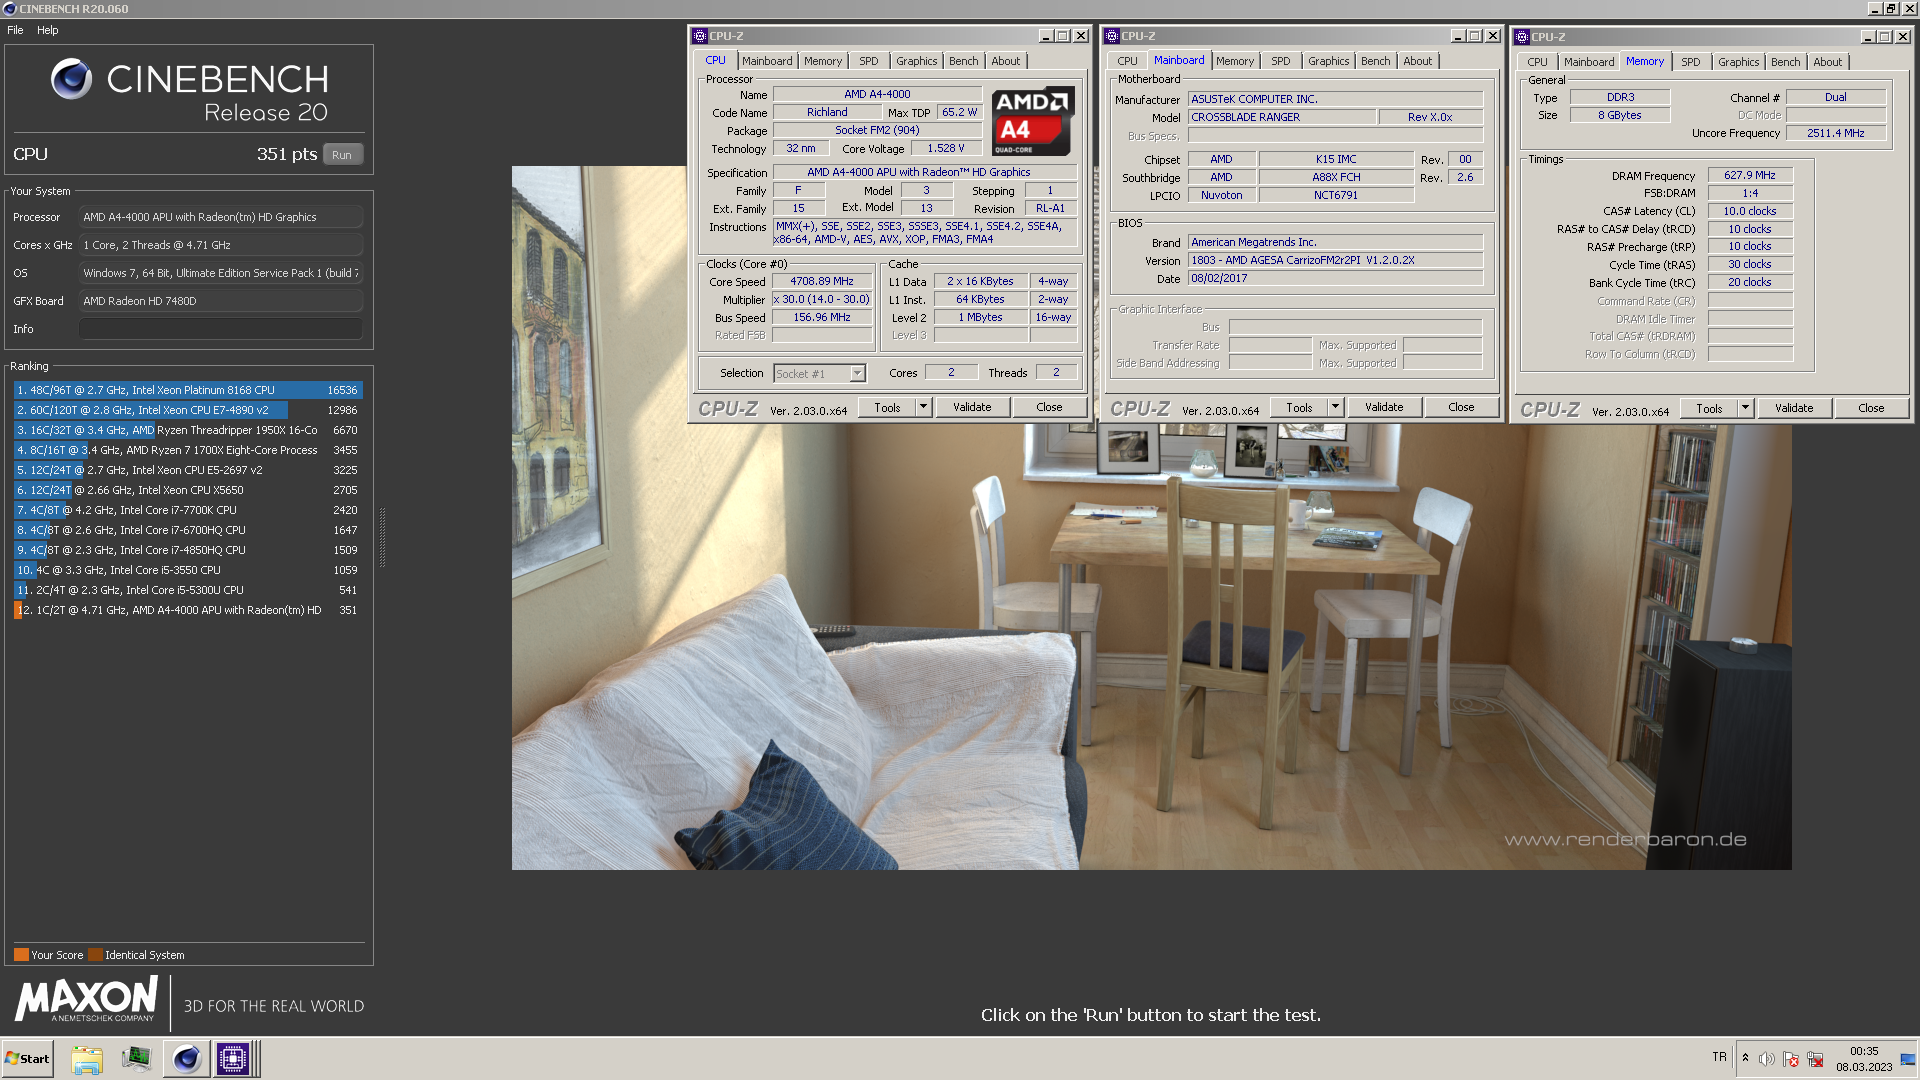This screenshot has height=1080, width=1920.
Task: Click the network tray icon
Action: (1815, 1059)
